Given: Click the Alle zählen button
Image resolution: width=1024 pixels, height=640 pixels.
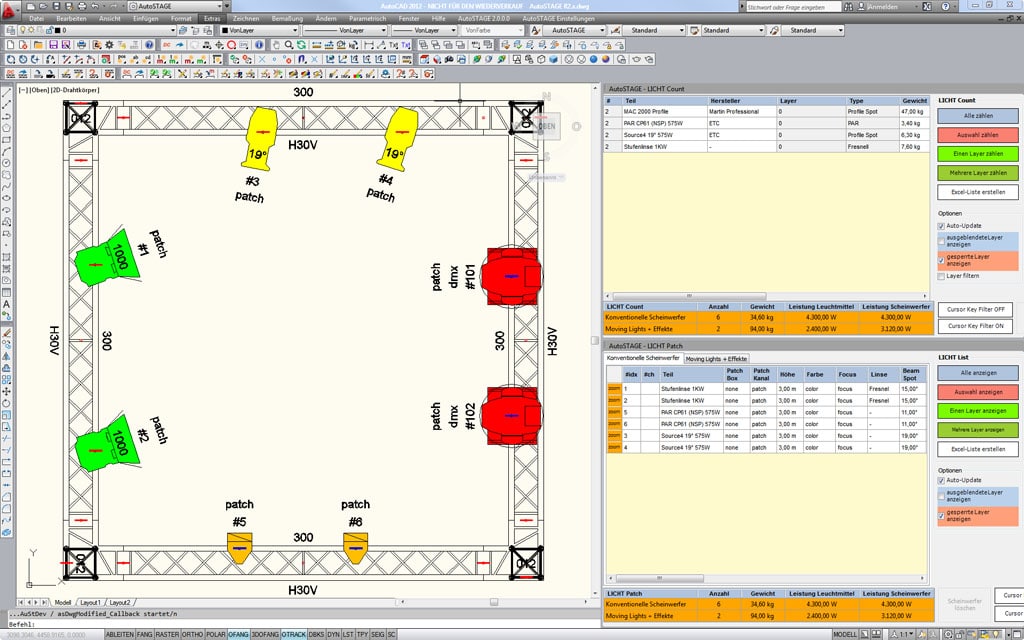Looking at the screenshot, I should tap(977, 116).
